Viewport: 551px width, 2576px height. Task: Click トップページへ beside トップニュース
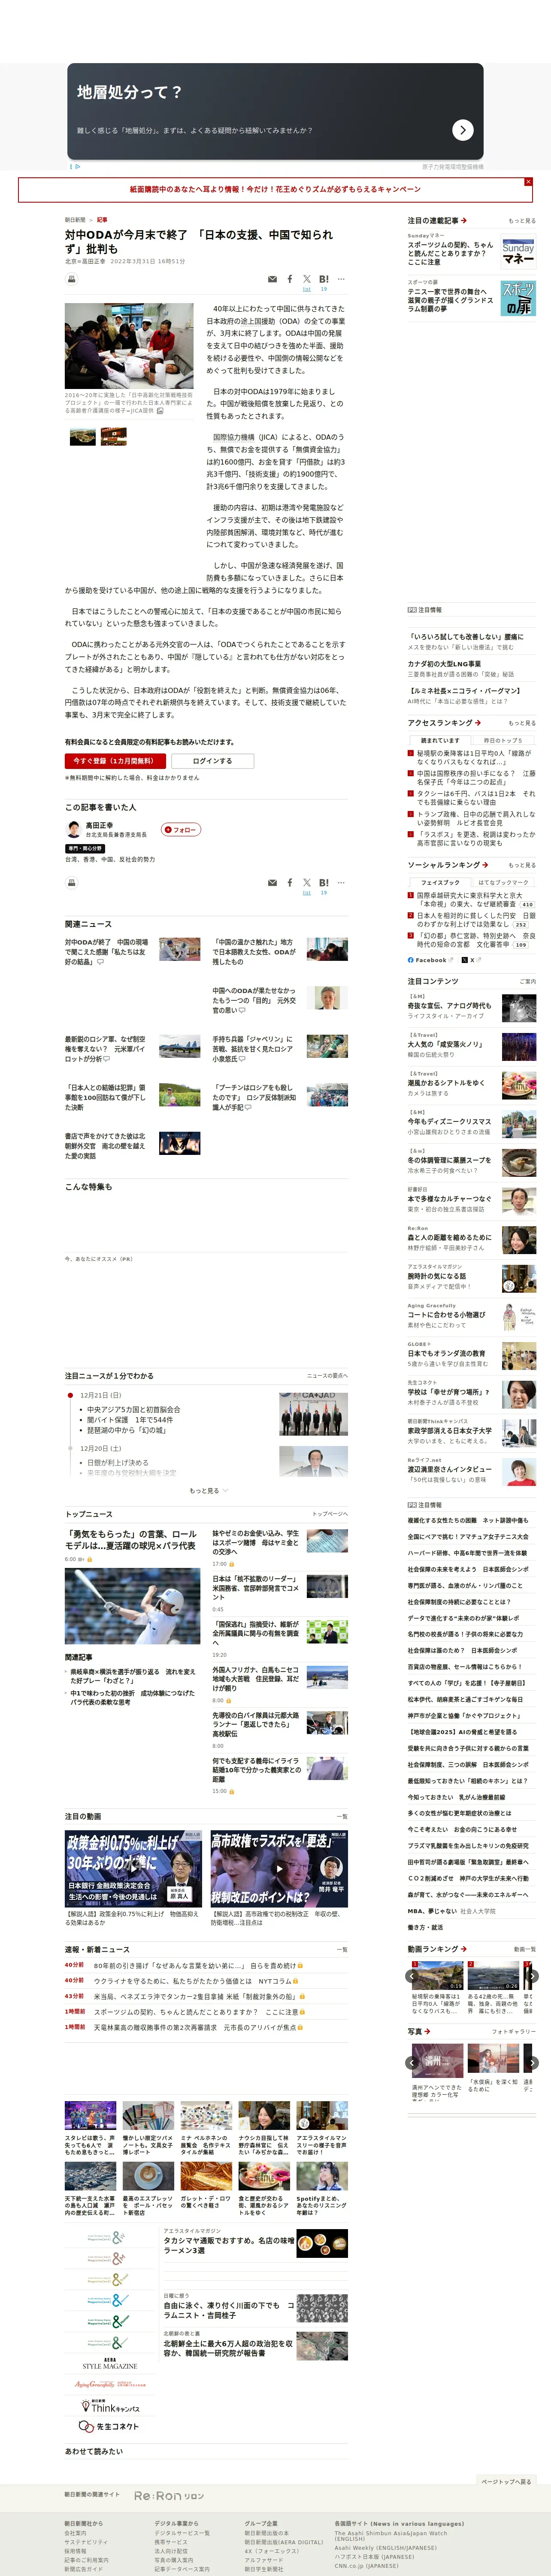click(330, 1514)
